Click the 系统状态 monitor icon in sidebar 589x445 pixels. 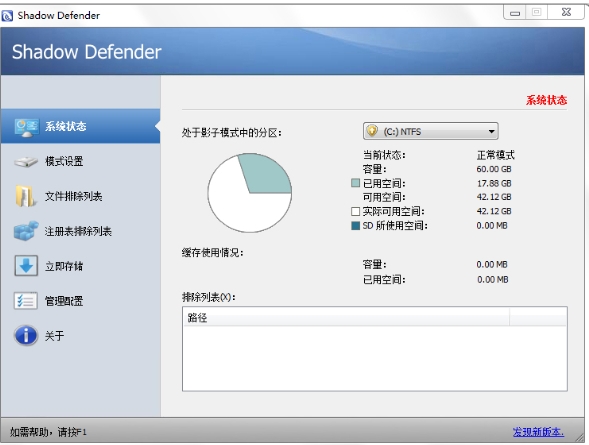[x=26, y=127]
